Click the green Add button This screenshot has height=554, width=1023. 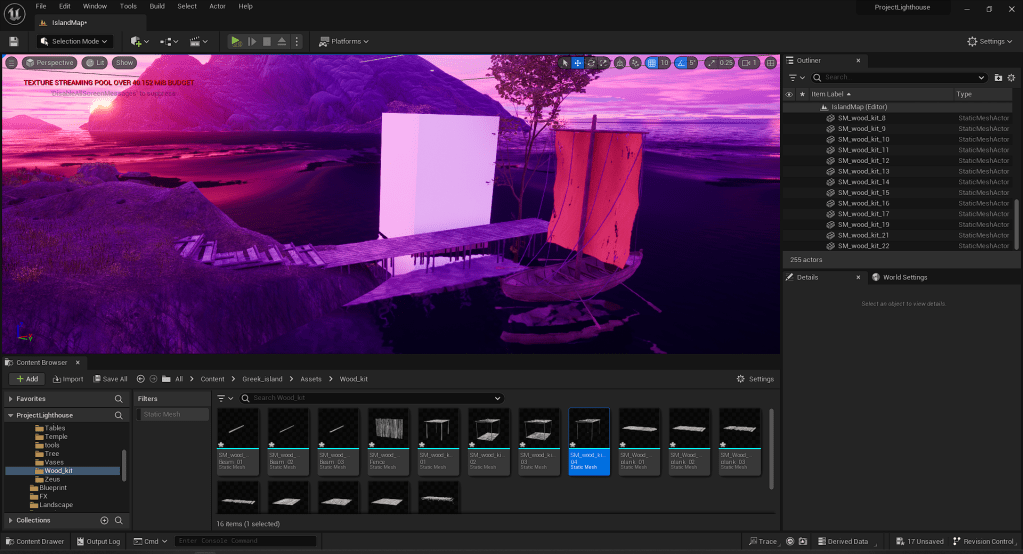[27, 379]
